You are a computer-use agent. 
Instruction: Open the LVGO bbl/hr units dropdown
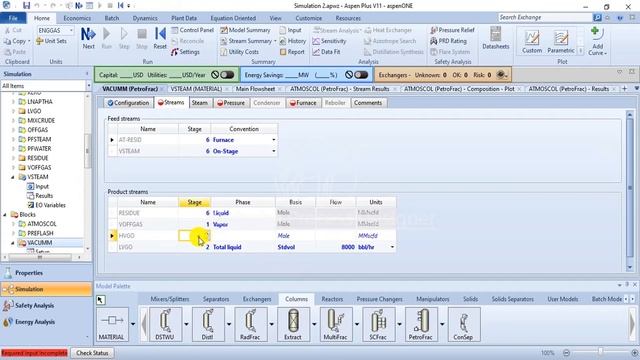[392, 247]
